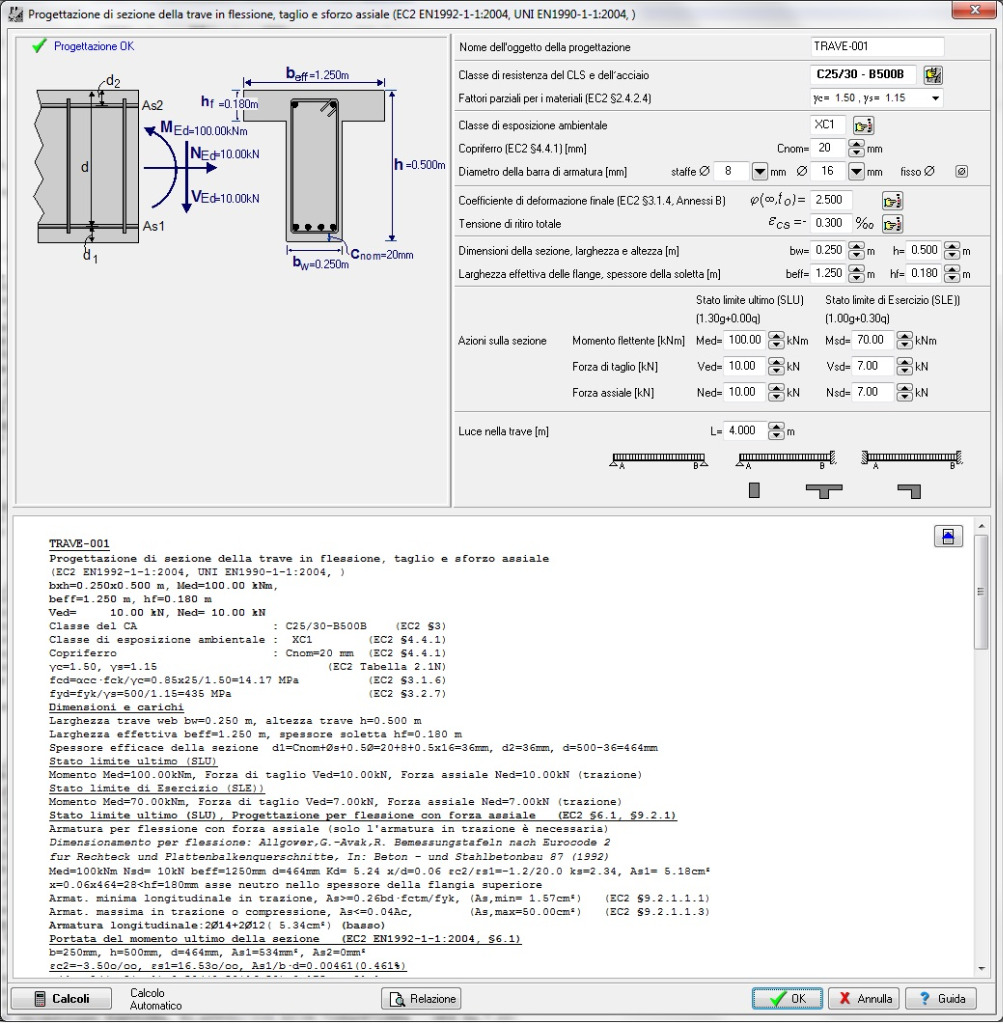Click the report panel save icon
This screenshot has width=1003, height=1024.
948,537
